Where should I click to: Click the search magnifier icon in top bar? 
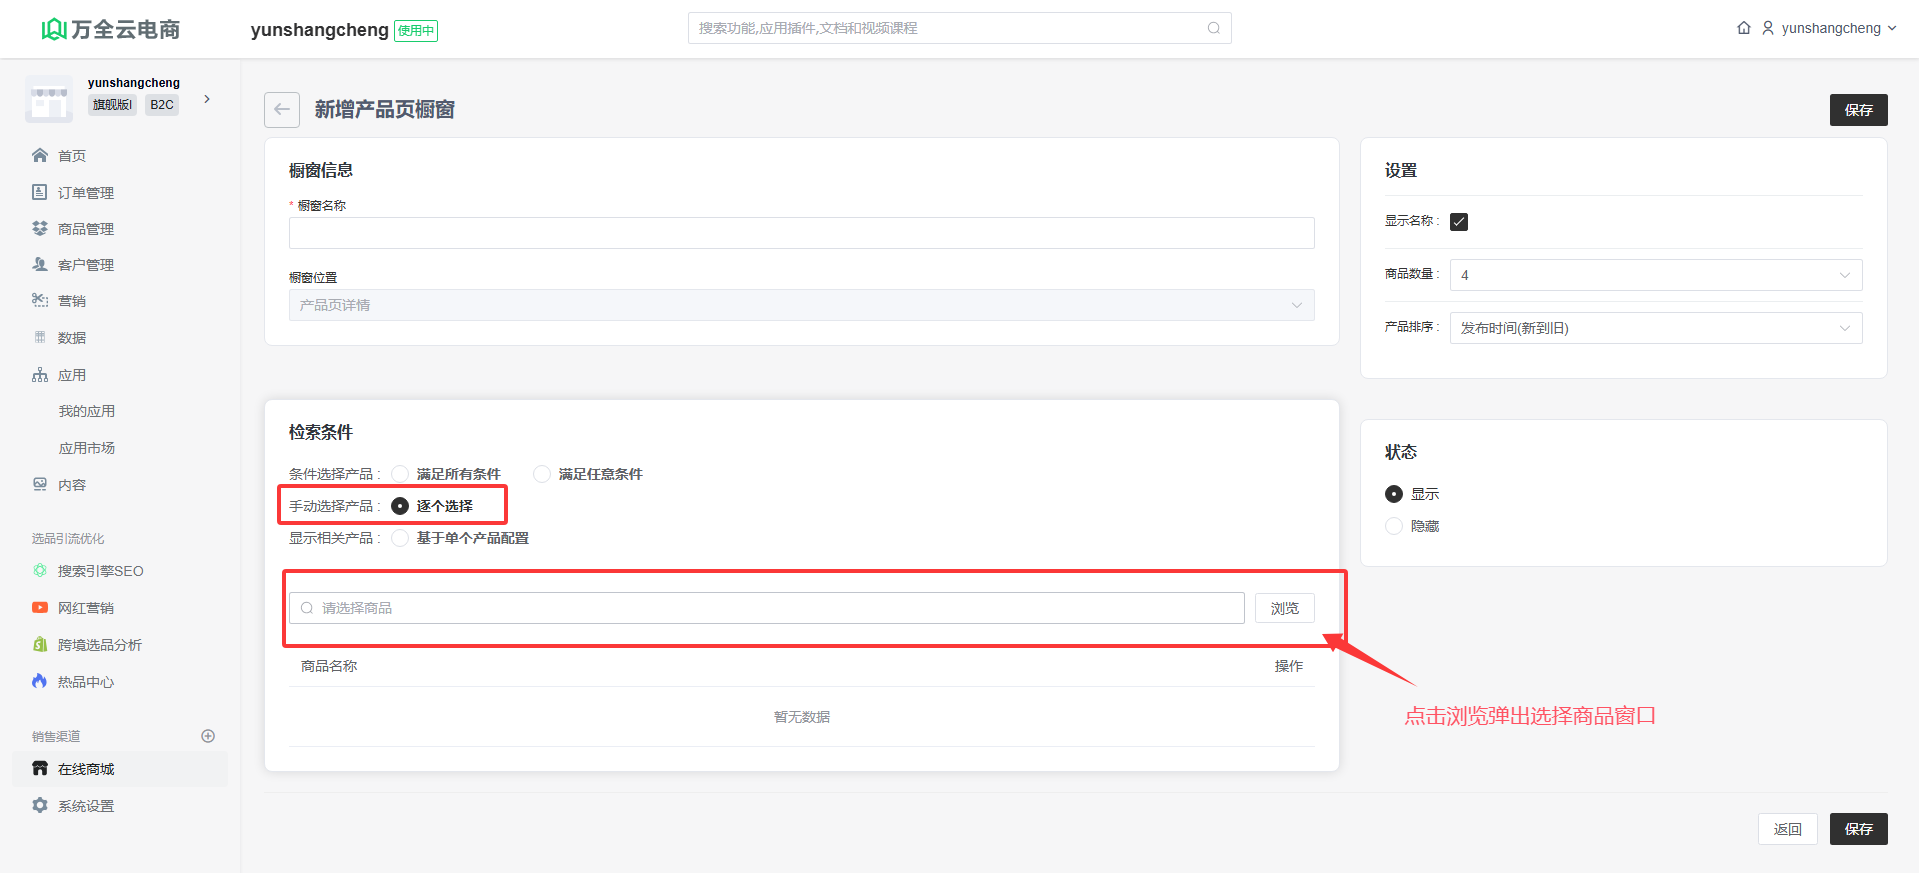click(1213, 28)
